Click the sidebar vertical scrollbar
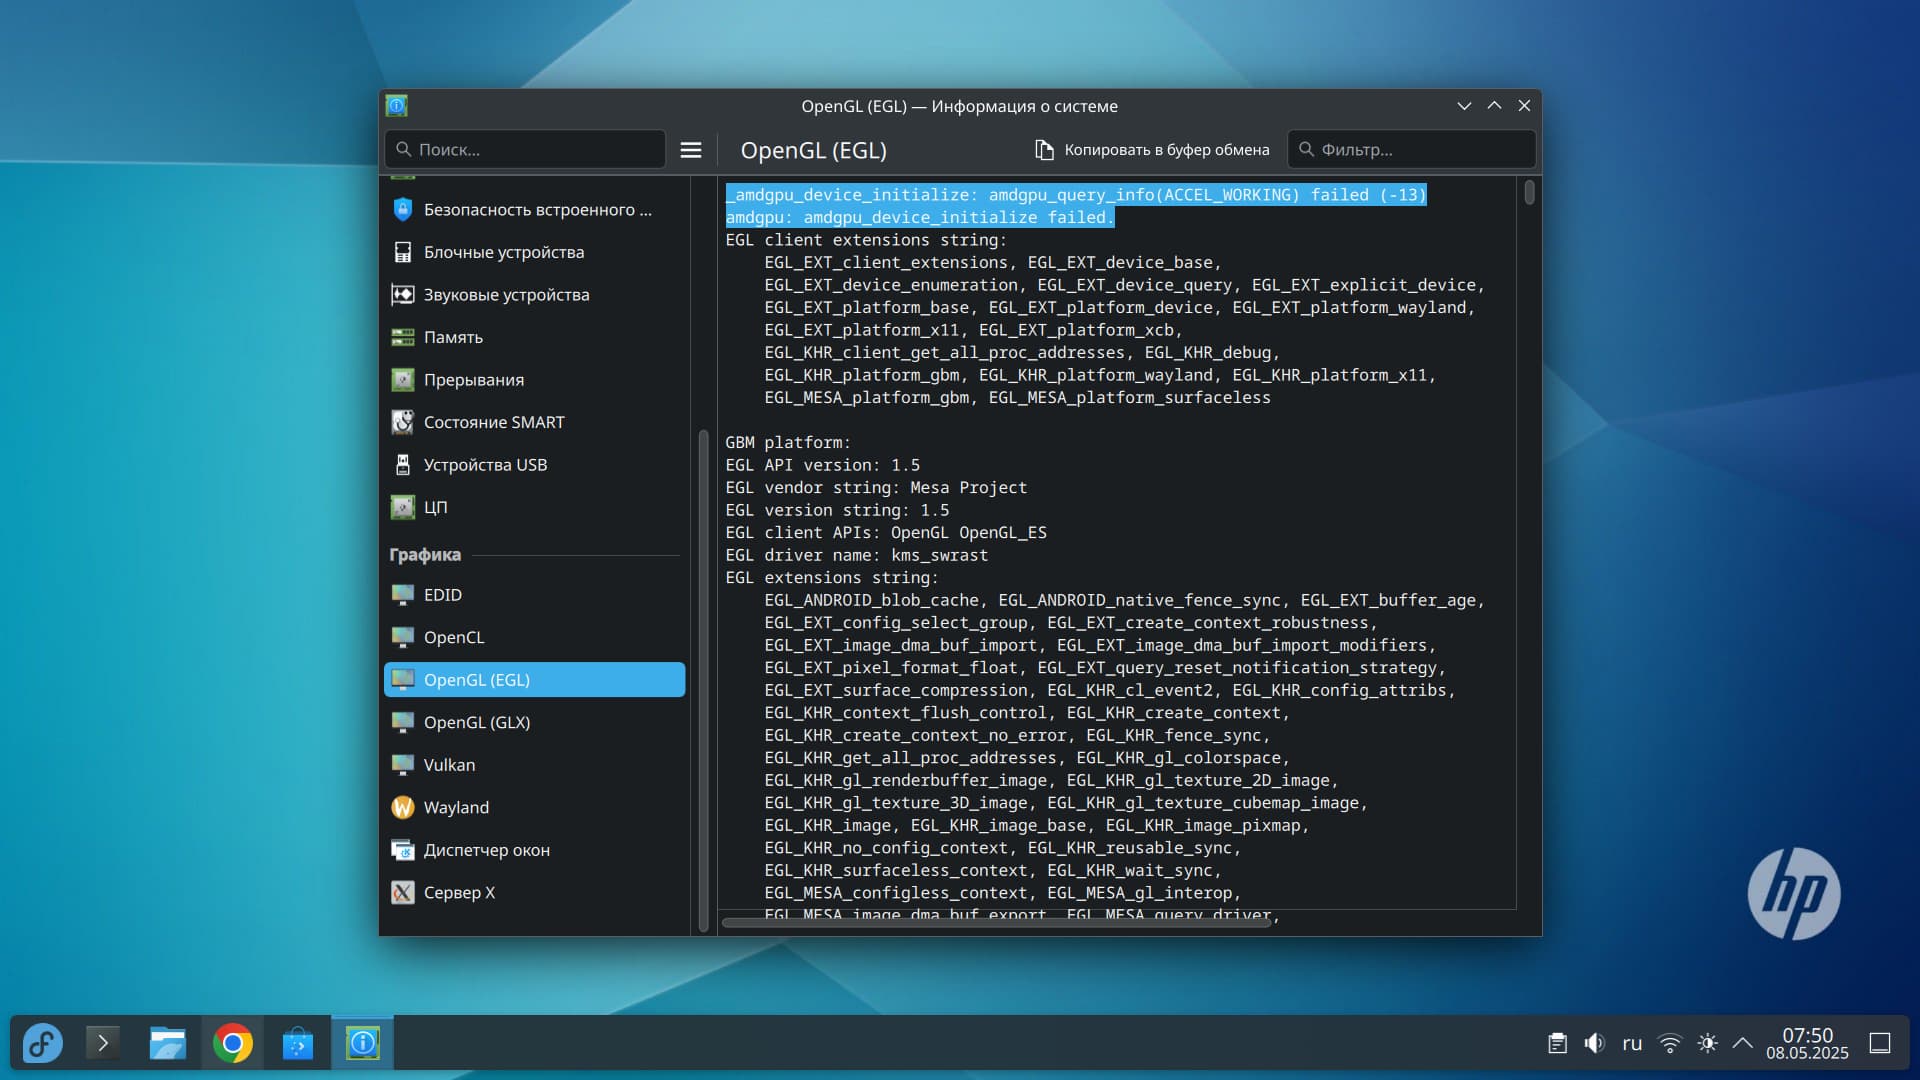Screen dimensions: 1920x1080 [703, 680]
